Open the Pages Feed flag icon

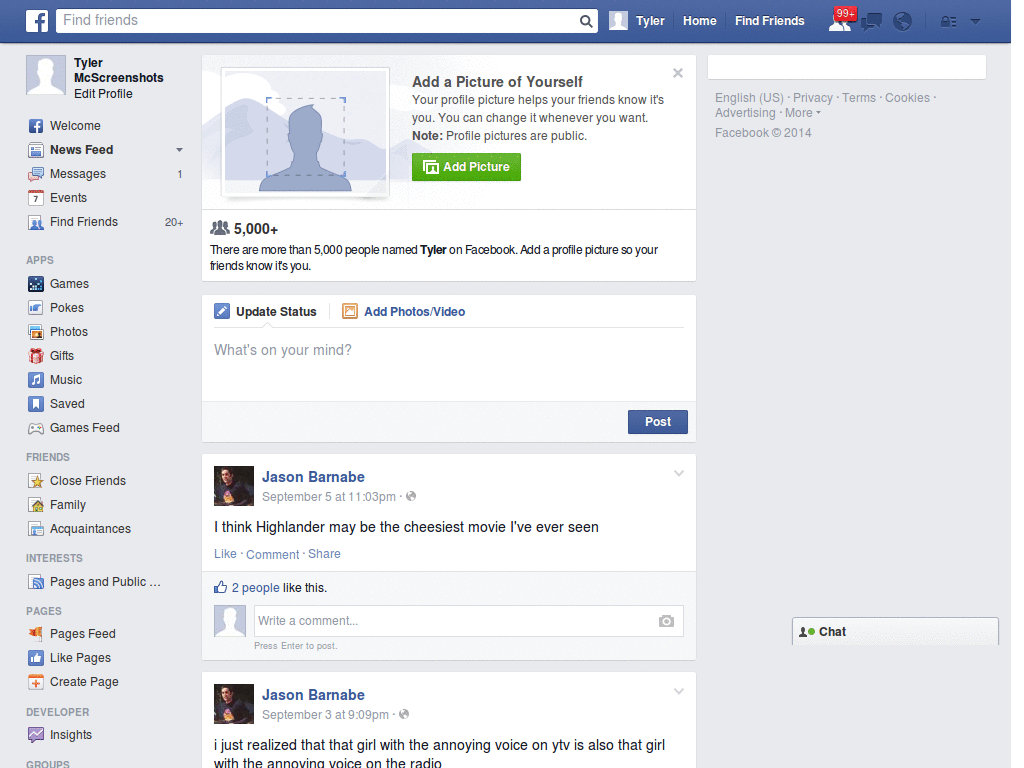click(36, 633)
